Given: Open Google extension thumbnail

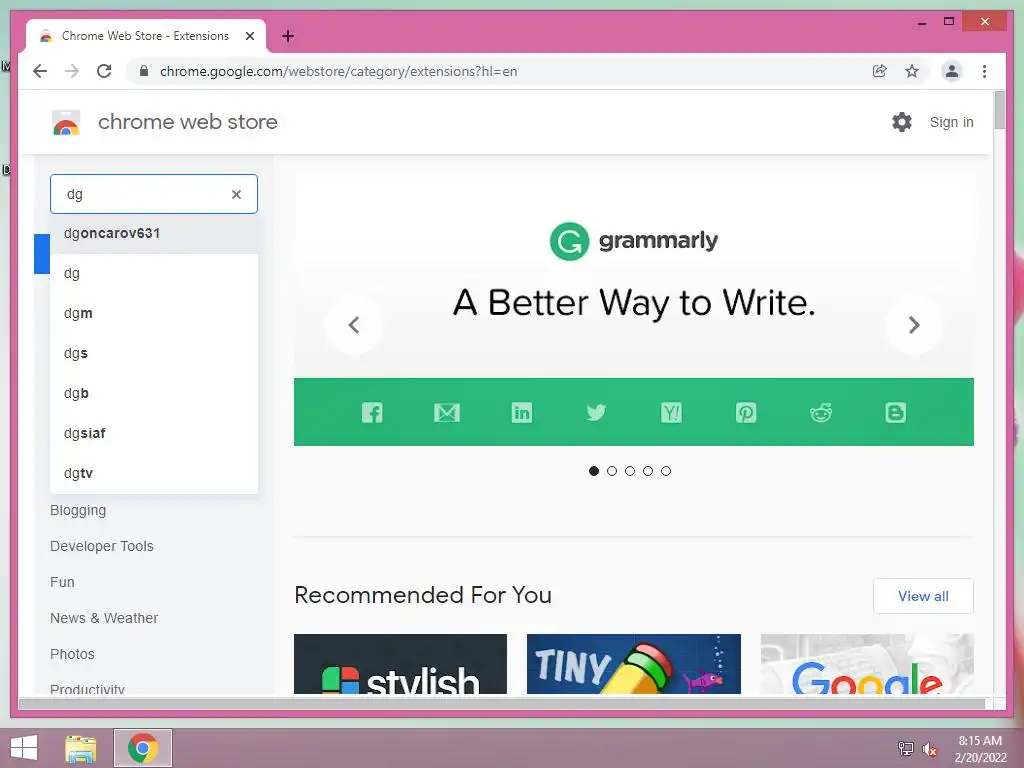Looking at the screenshot, I should (867, 664).
